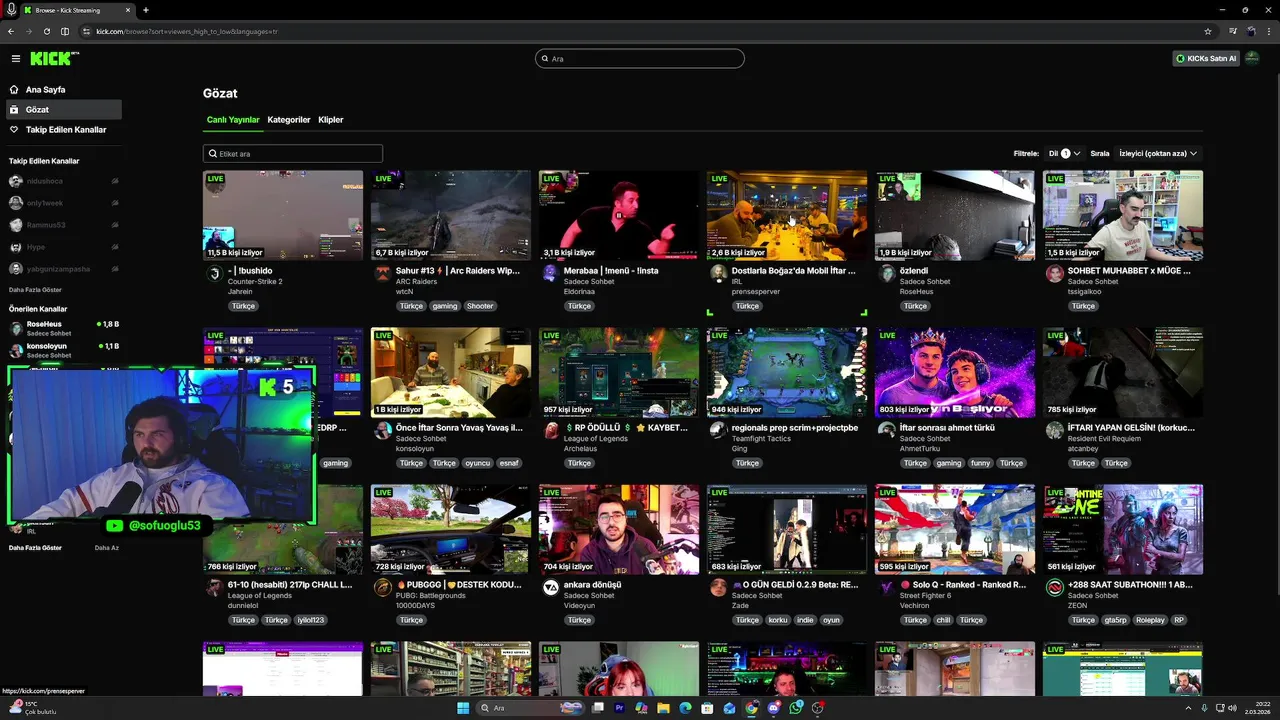Open the !bushido Counter-Strike 2 stream thumbnail

(283, 215)
